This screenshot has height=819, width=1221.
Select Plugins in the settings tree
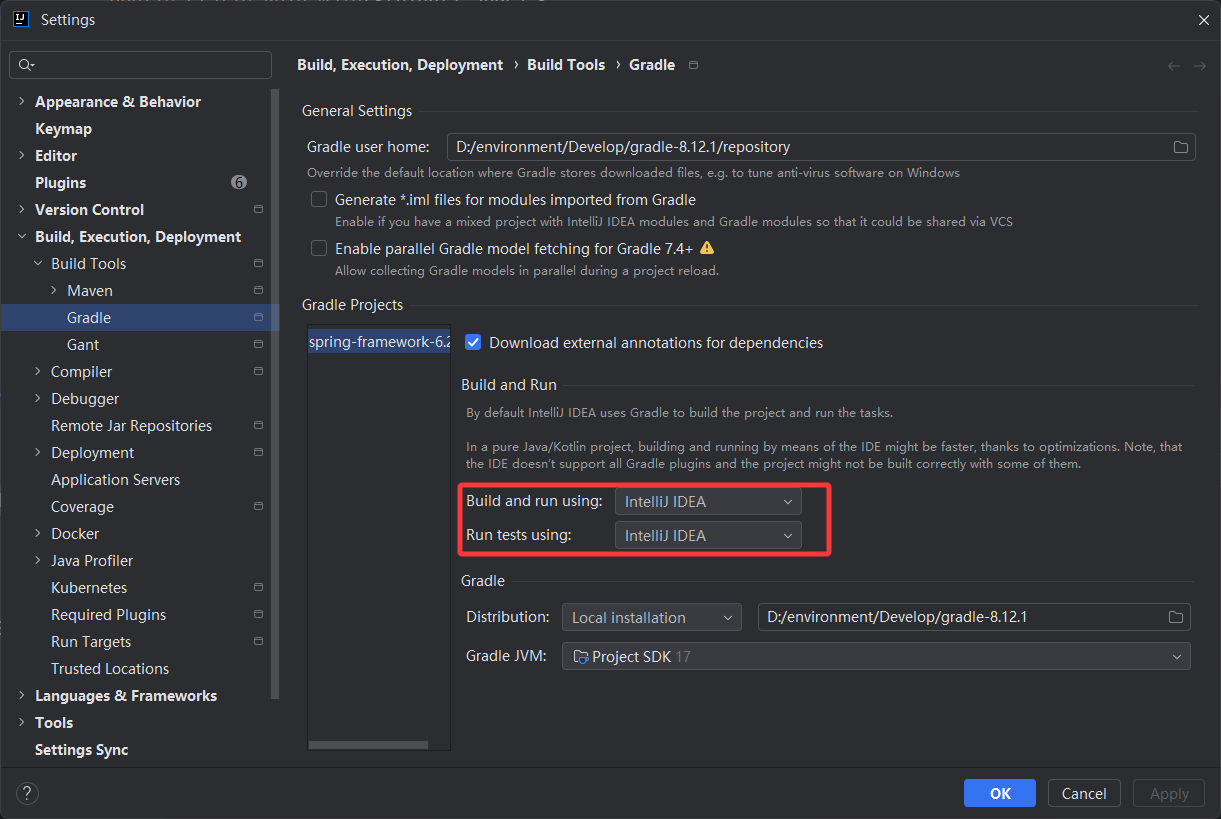click(x=60, y=183)
